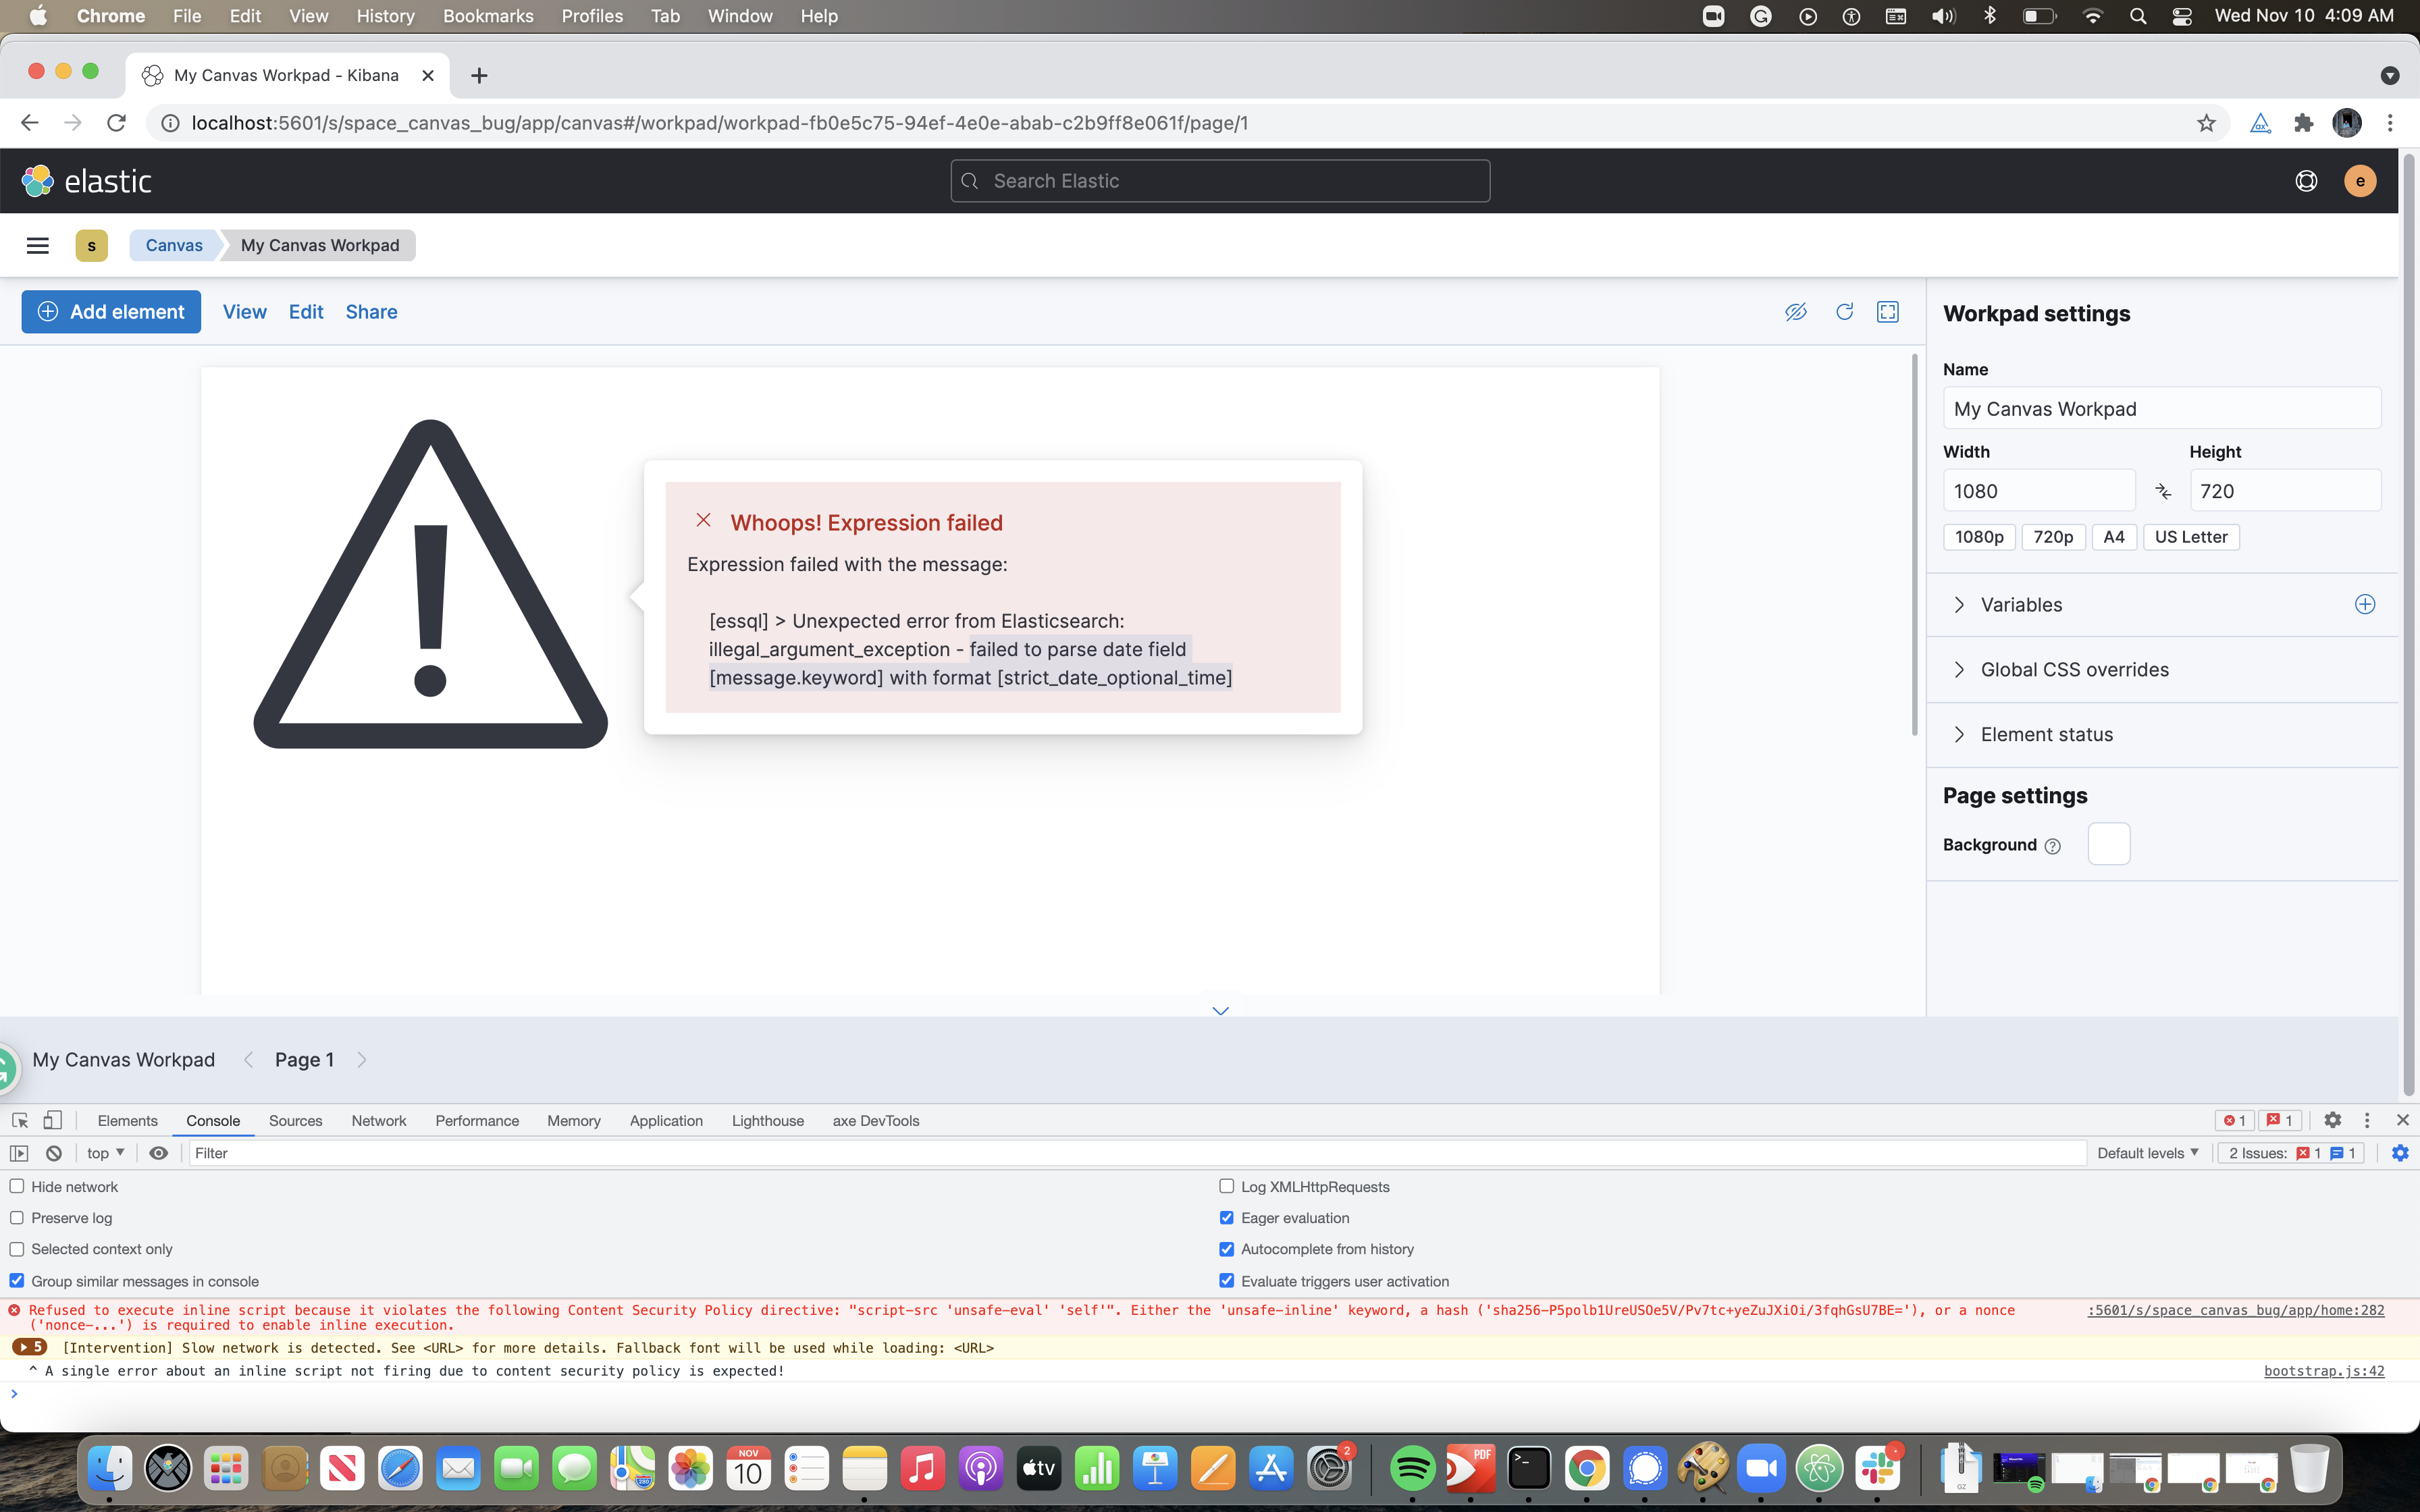Open the page Background color swatch
The width and height of the screenshot is (2420, 1512).
coord(2109,844)
